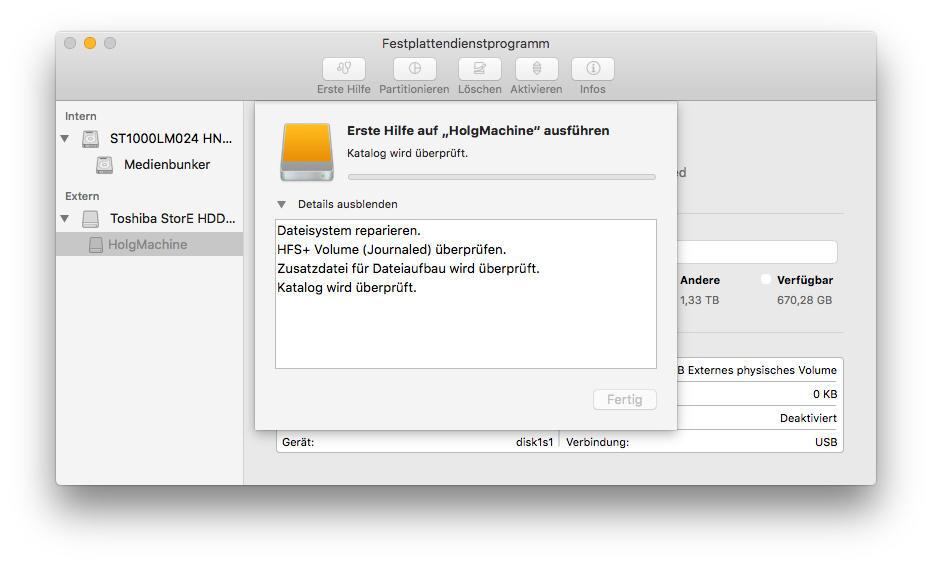Click the Toshiba StorE HDD drive icon

tap(90, 219)
